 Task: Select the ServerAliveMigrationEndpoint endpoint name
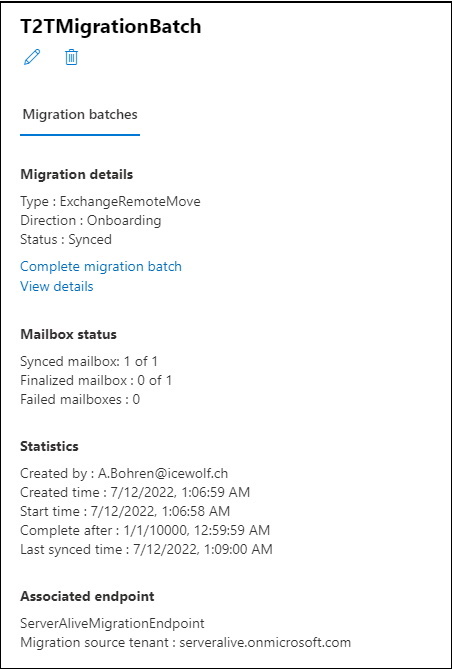112,623
